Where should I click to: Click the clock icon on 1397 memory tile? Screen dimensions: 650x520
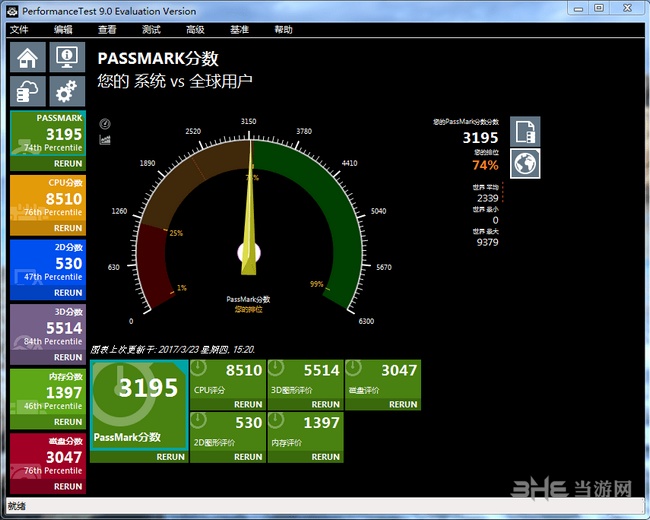click(276, 420)
